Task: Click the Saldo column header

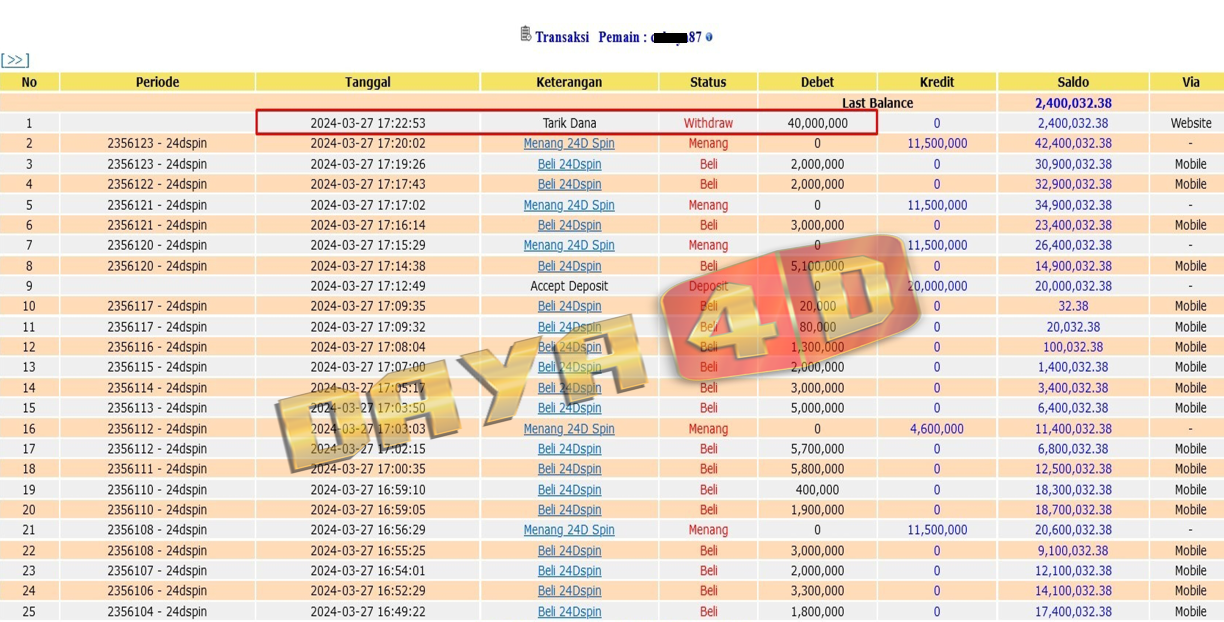Action: point(1073,82)
